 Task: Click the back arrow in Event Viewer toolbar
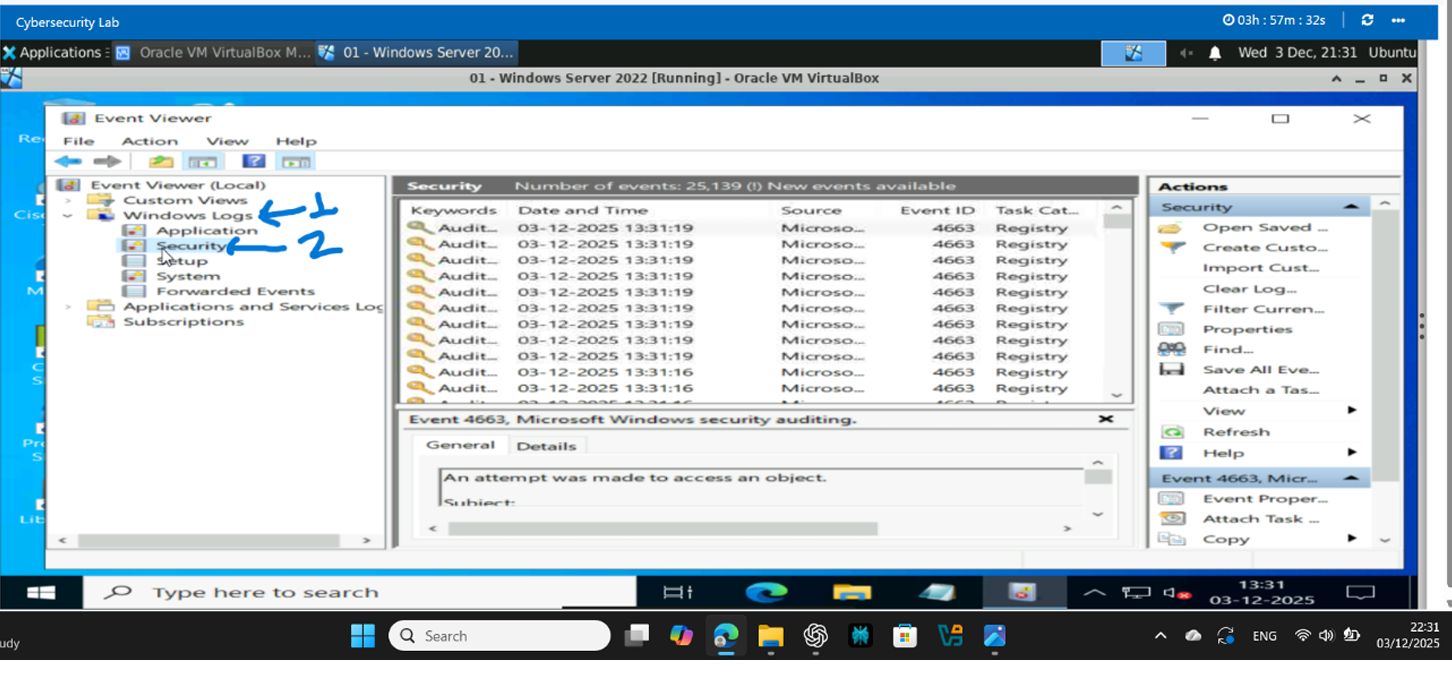[x=68, y=161]
